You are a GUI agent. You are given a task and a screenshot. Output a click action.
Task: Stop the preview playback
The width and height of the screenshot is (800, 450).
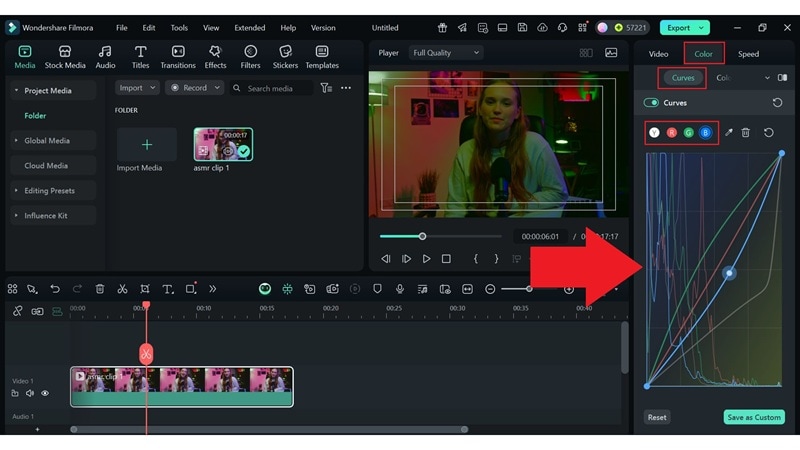pyautogui.click(x=446, y=259)
